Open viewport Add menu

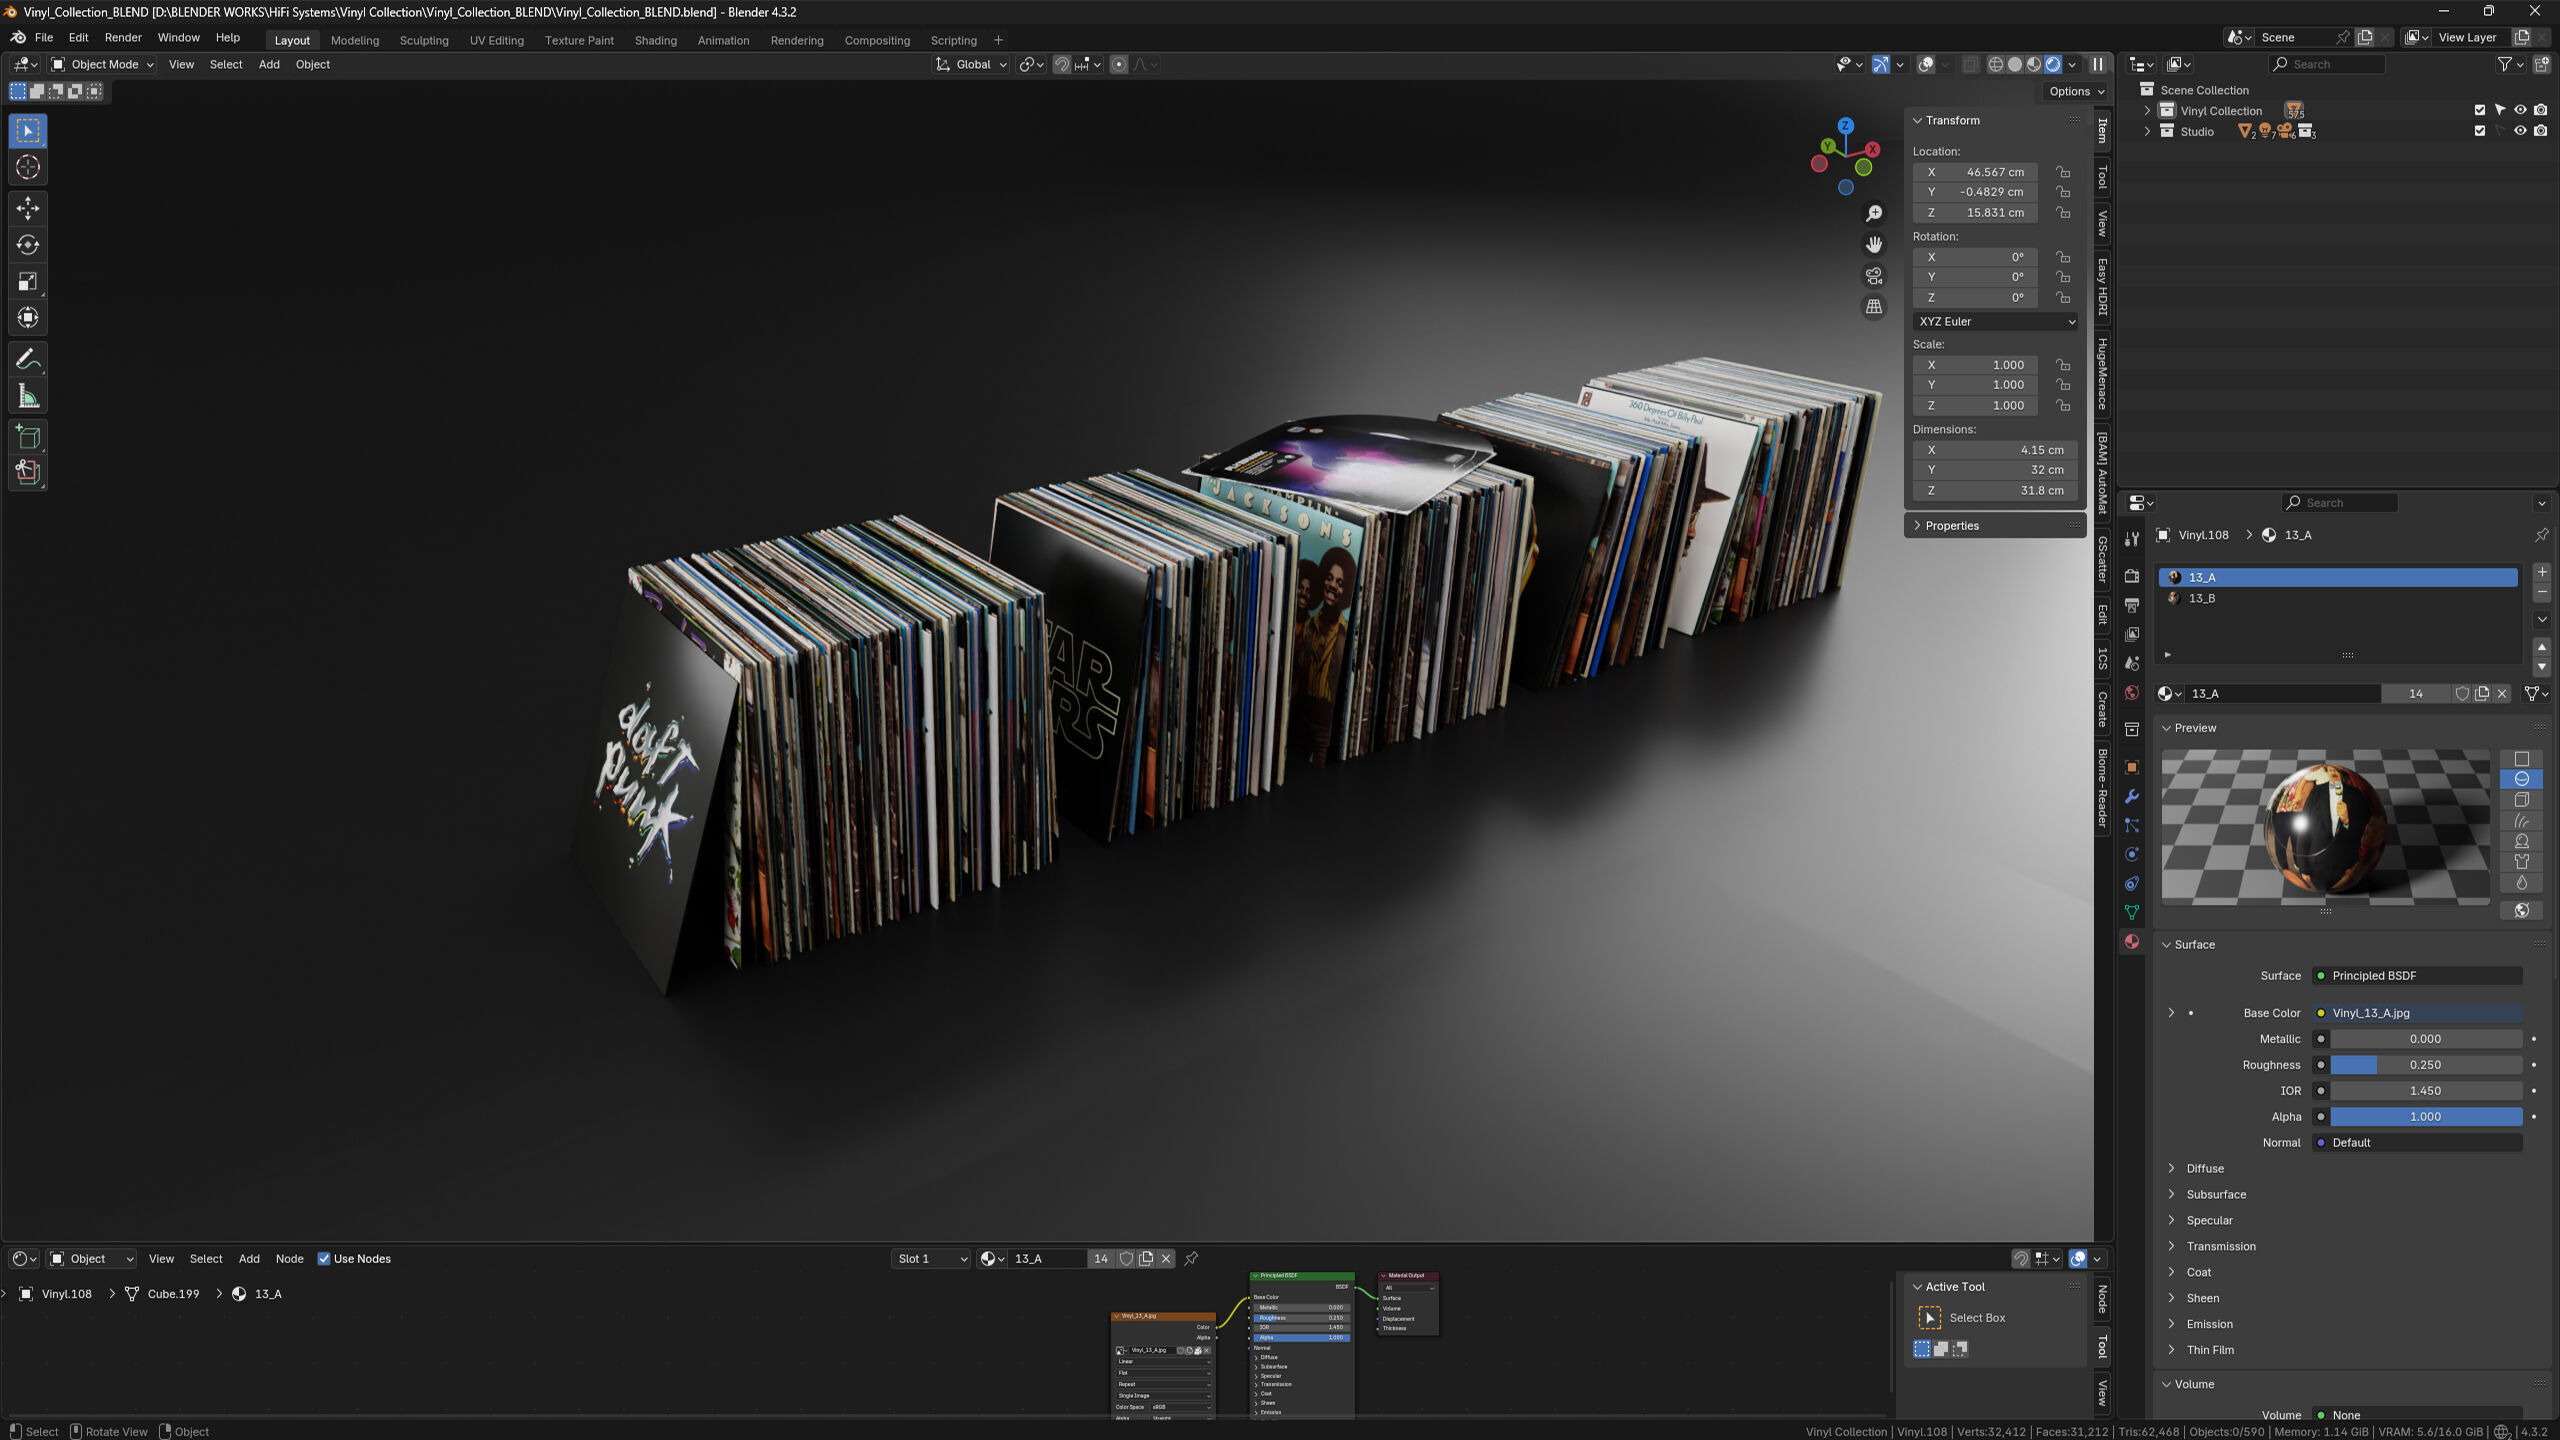point(269,64)
